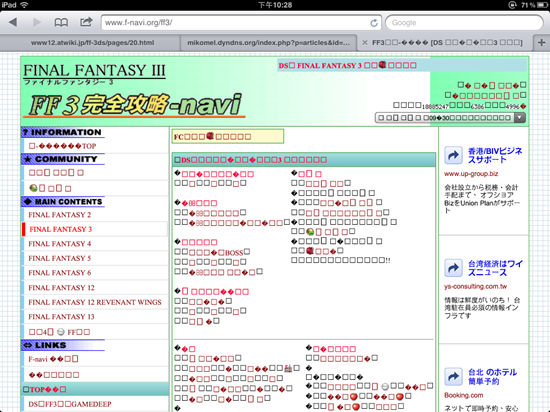
Task: Open 香港/BIVビジネスサポート ad title
Action: tap(495, 155)
